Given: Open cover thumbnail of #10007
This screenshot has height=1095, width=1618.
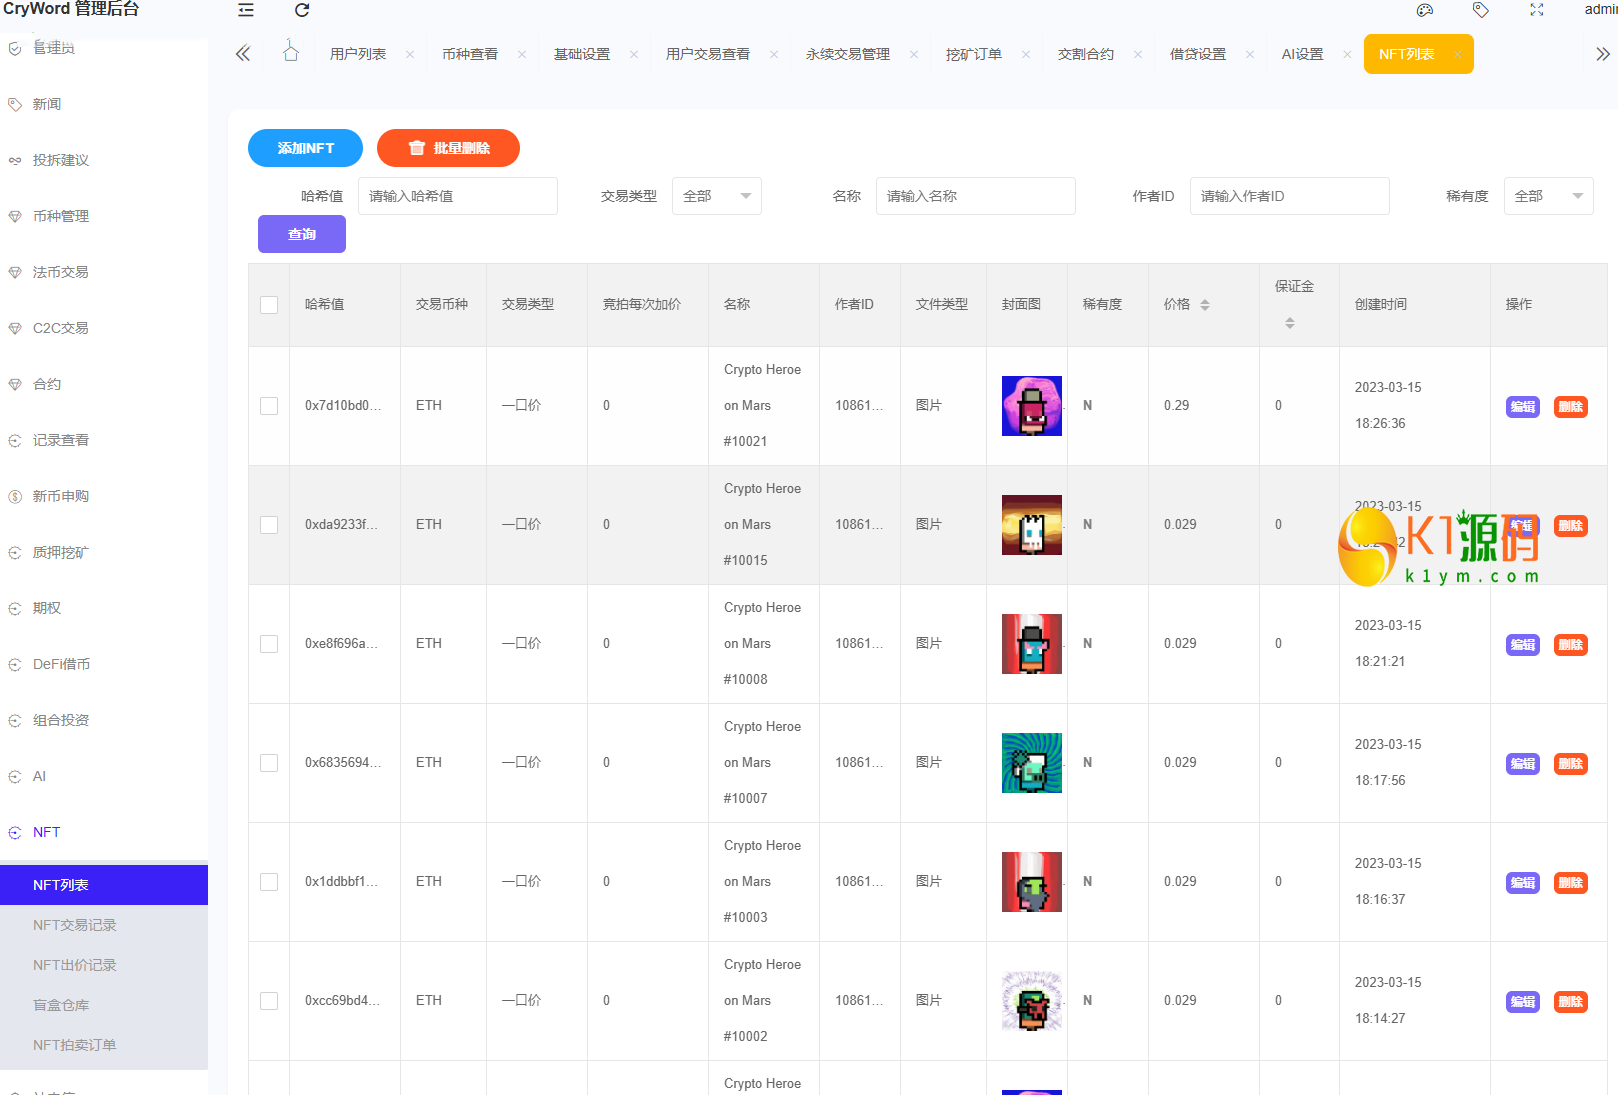Looking at the screenshot, I should 1032,763.
